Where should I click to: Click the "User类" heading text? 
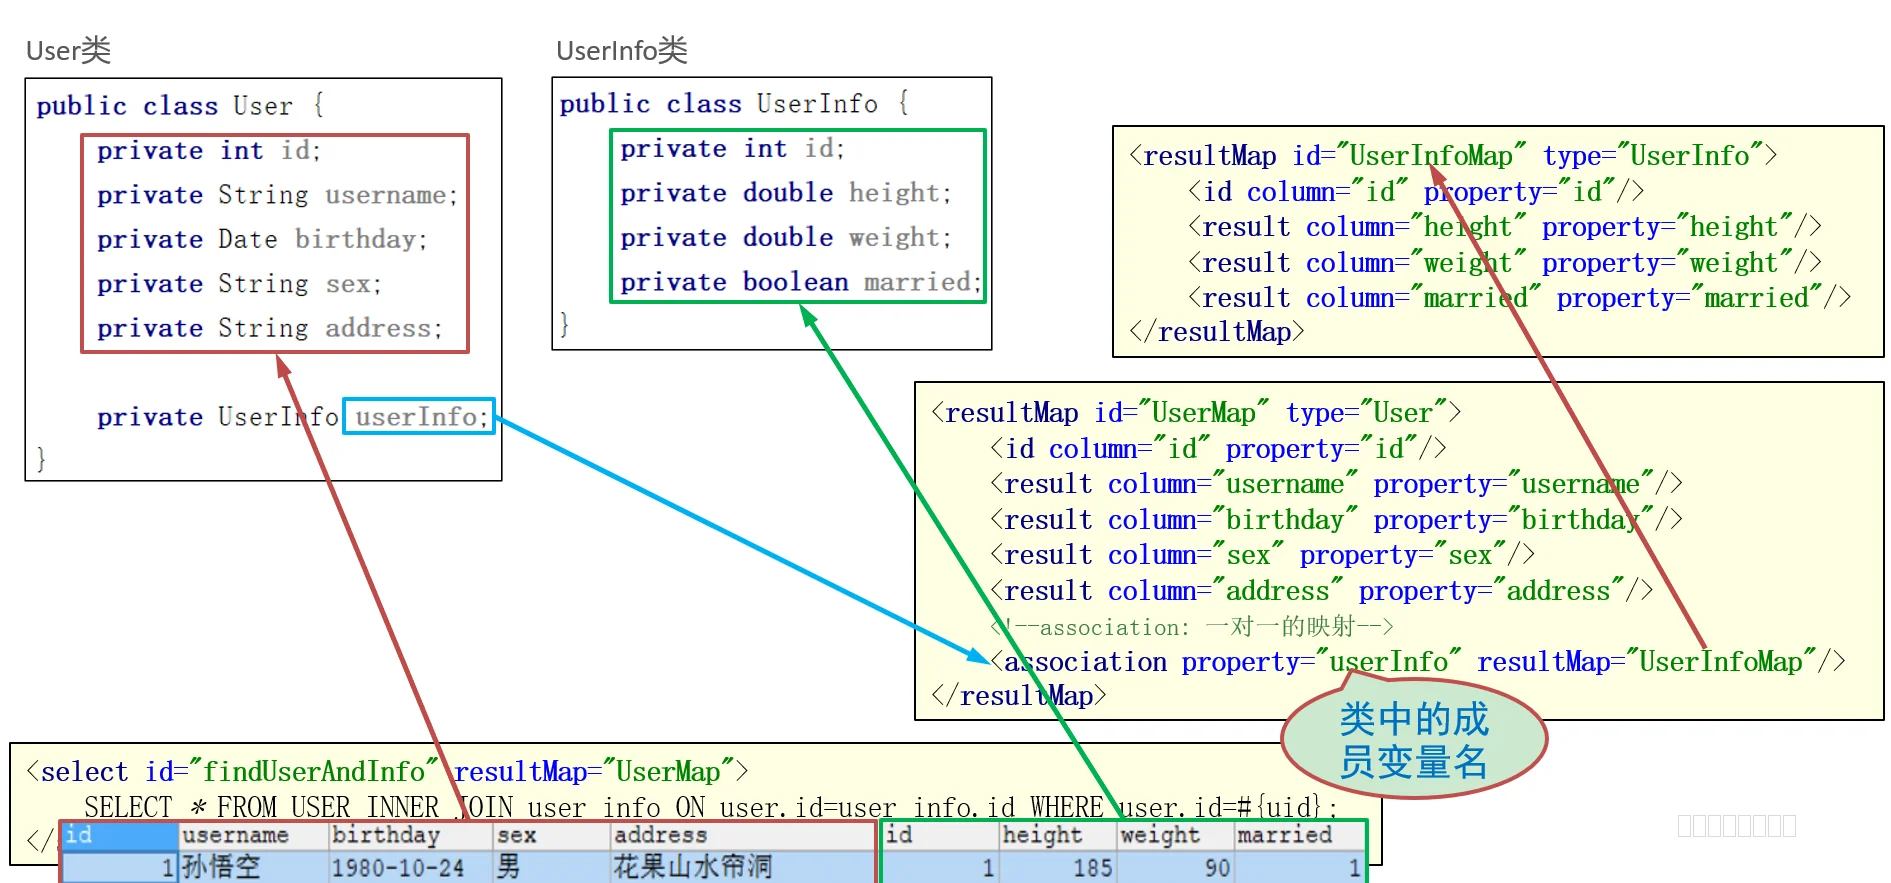[x=68, y=50]
